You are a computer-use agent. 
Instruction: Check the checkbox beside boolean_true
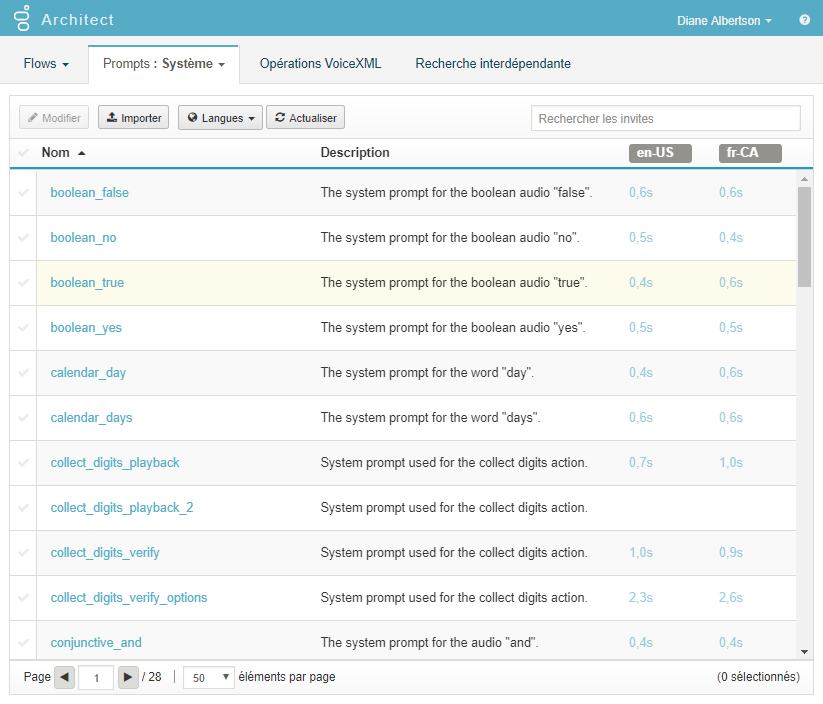pos(22,282)
